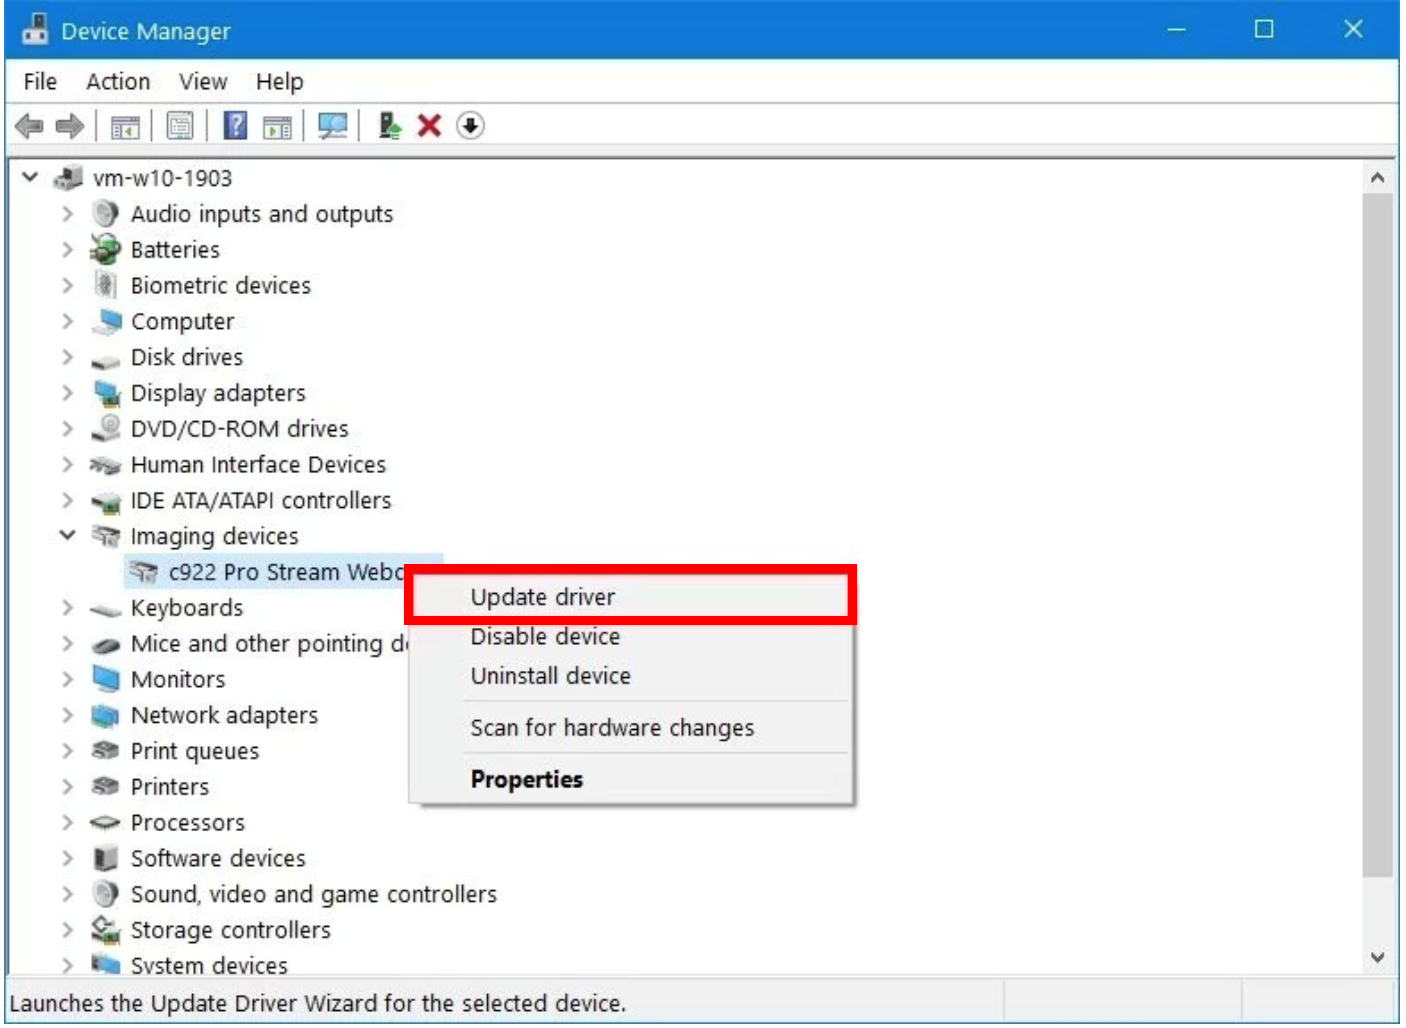This screenshot has height=1028, width=1406.
Task: Click the Device Manager title bar icon
Action: 35,30
